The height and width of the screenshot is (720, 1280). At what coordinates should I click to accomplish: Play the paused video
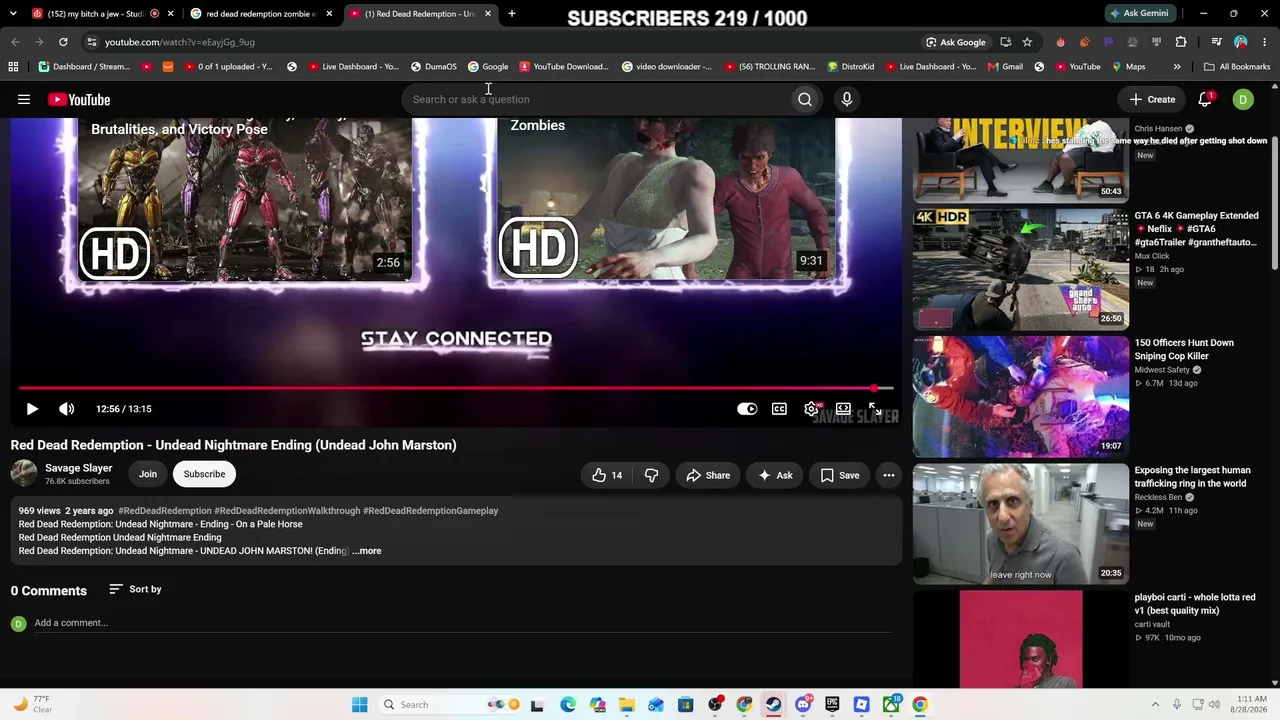click(32, 409)
